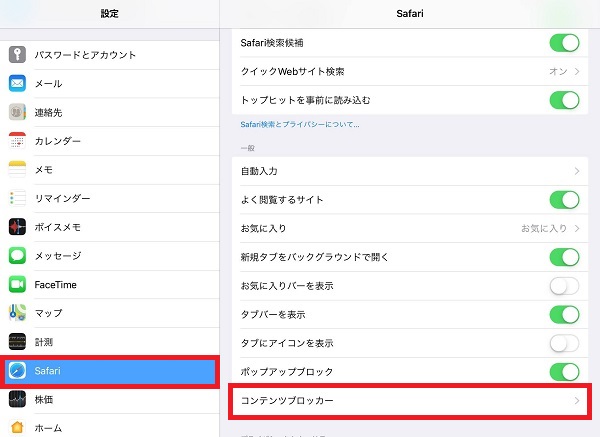This screenshot has width=600, height=437.
Task: Tap the お気に入り value on the right
Action: pyautogui.click(x=544, y=228)
